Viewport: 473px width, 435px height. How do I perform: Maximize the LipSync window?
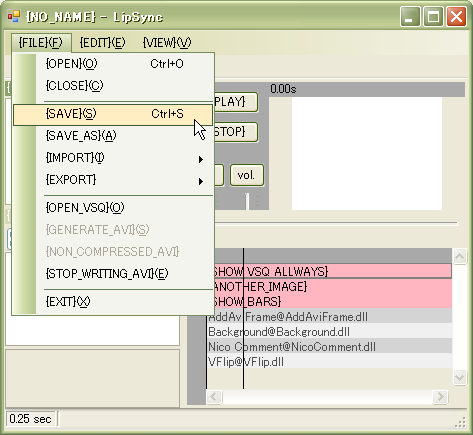(x=433, y=16)
